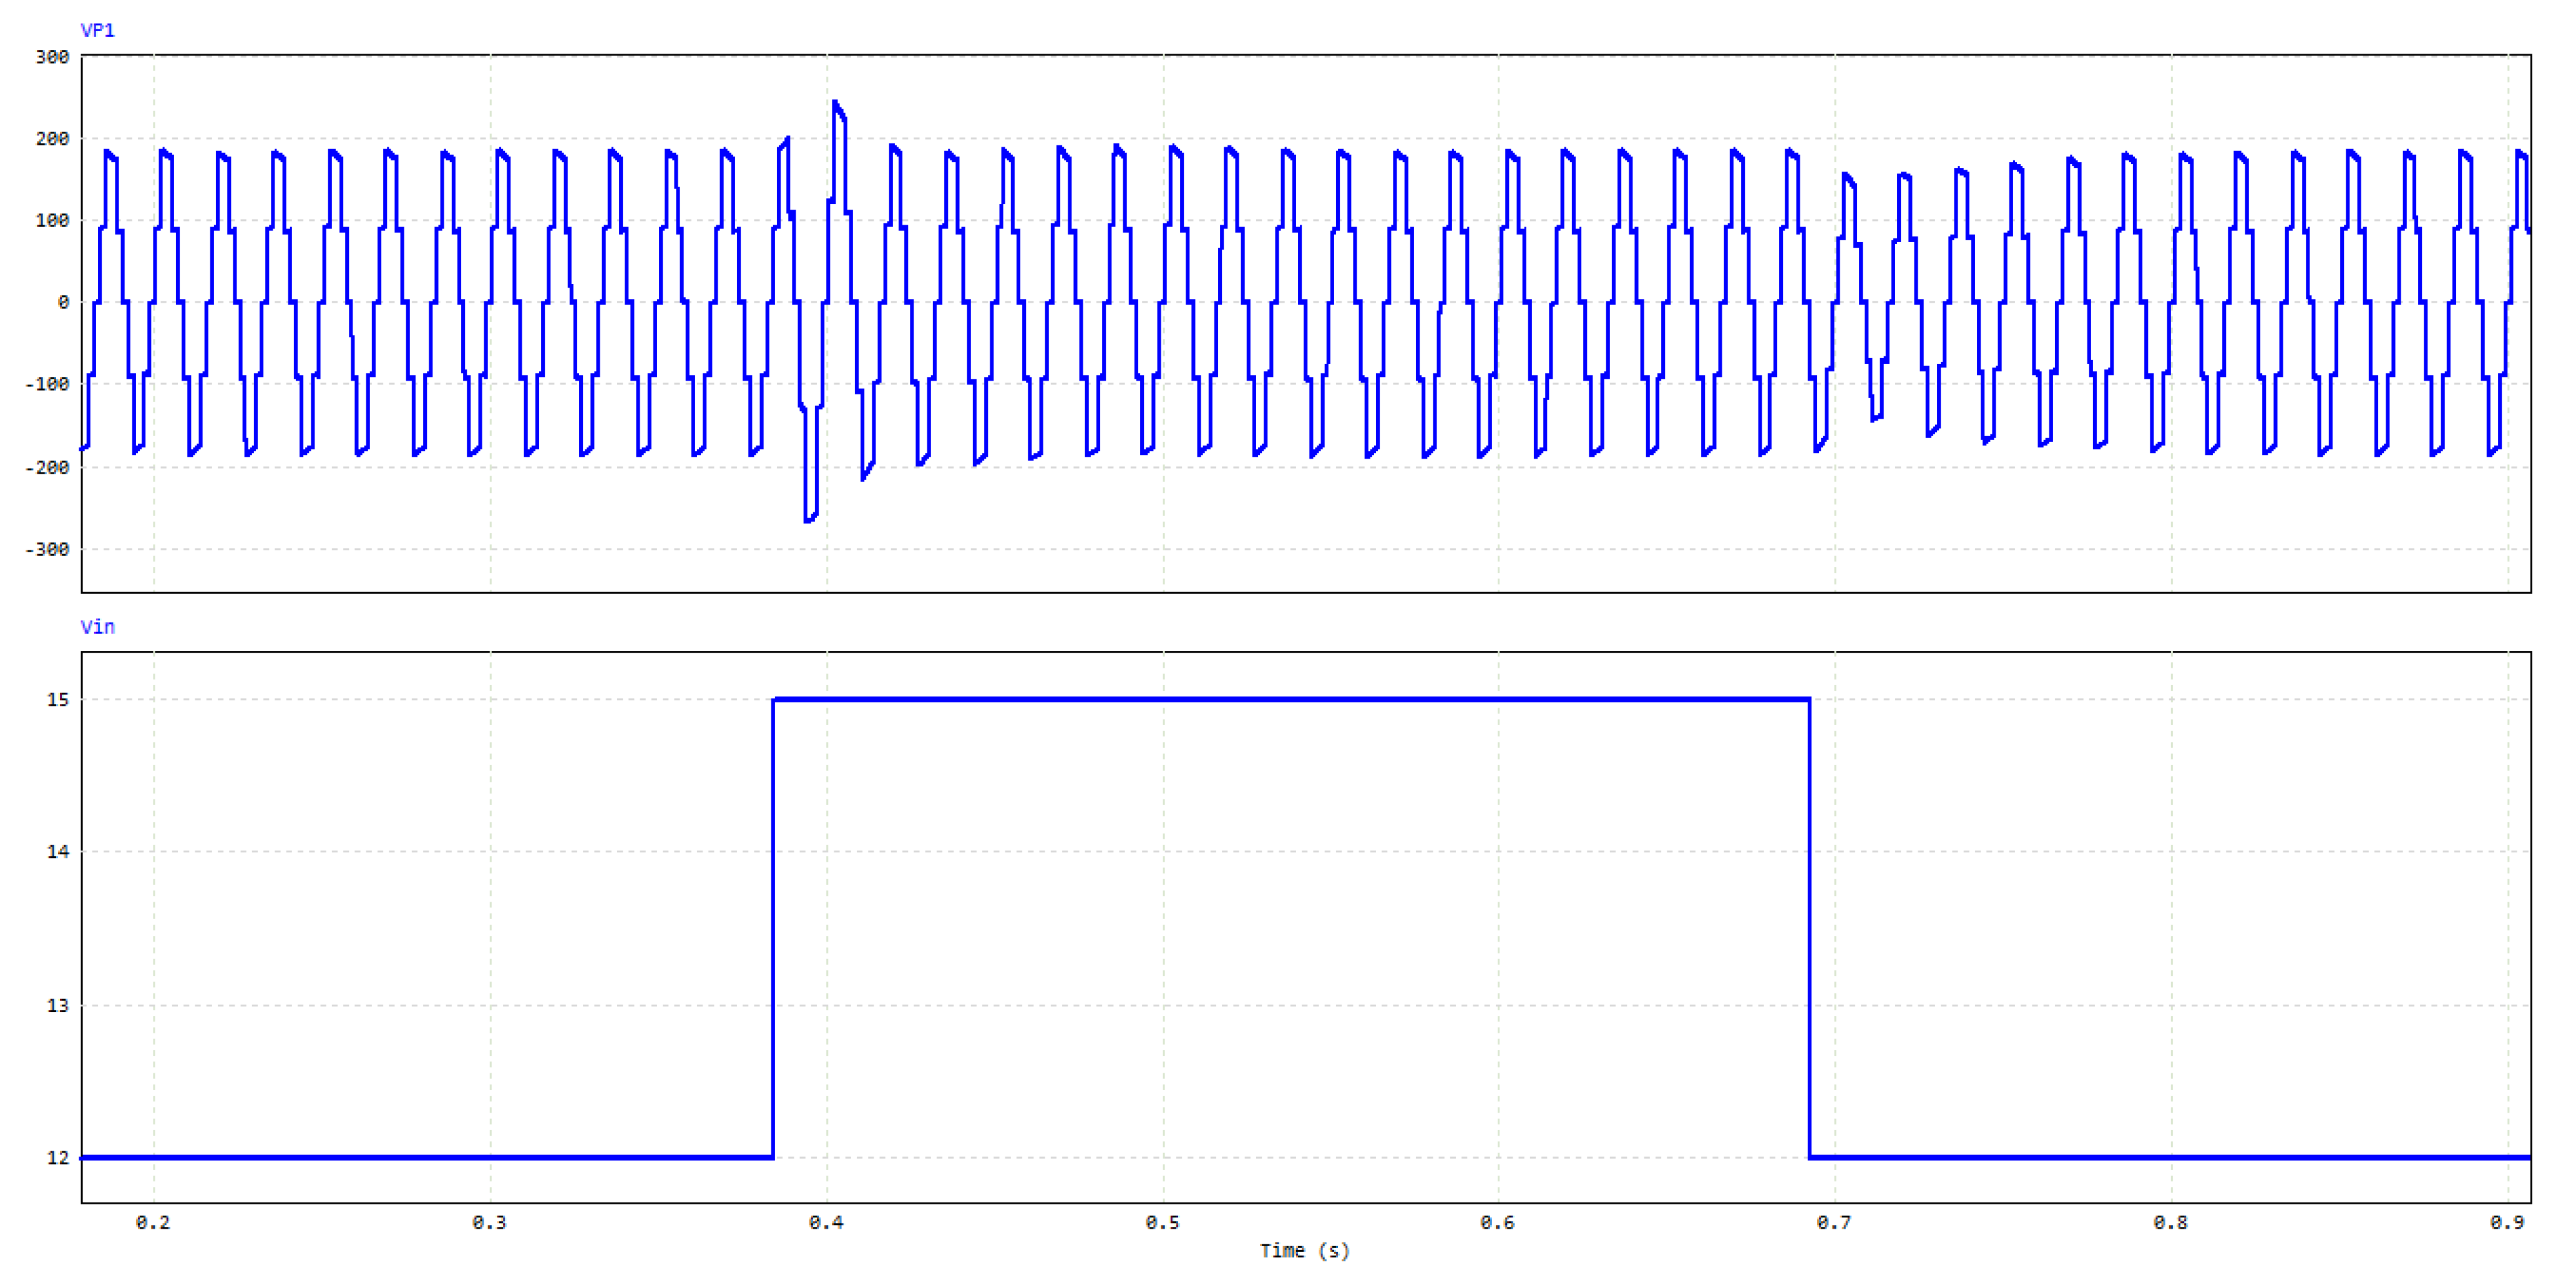Viewport: 2576px width, 1273px height.
Task: Click the 0.6 time axis tick label
Action: pyautogui.click(x=1497, y=1222)
